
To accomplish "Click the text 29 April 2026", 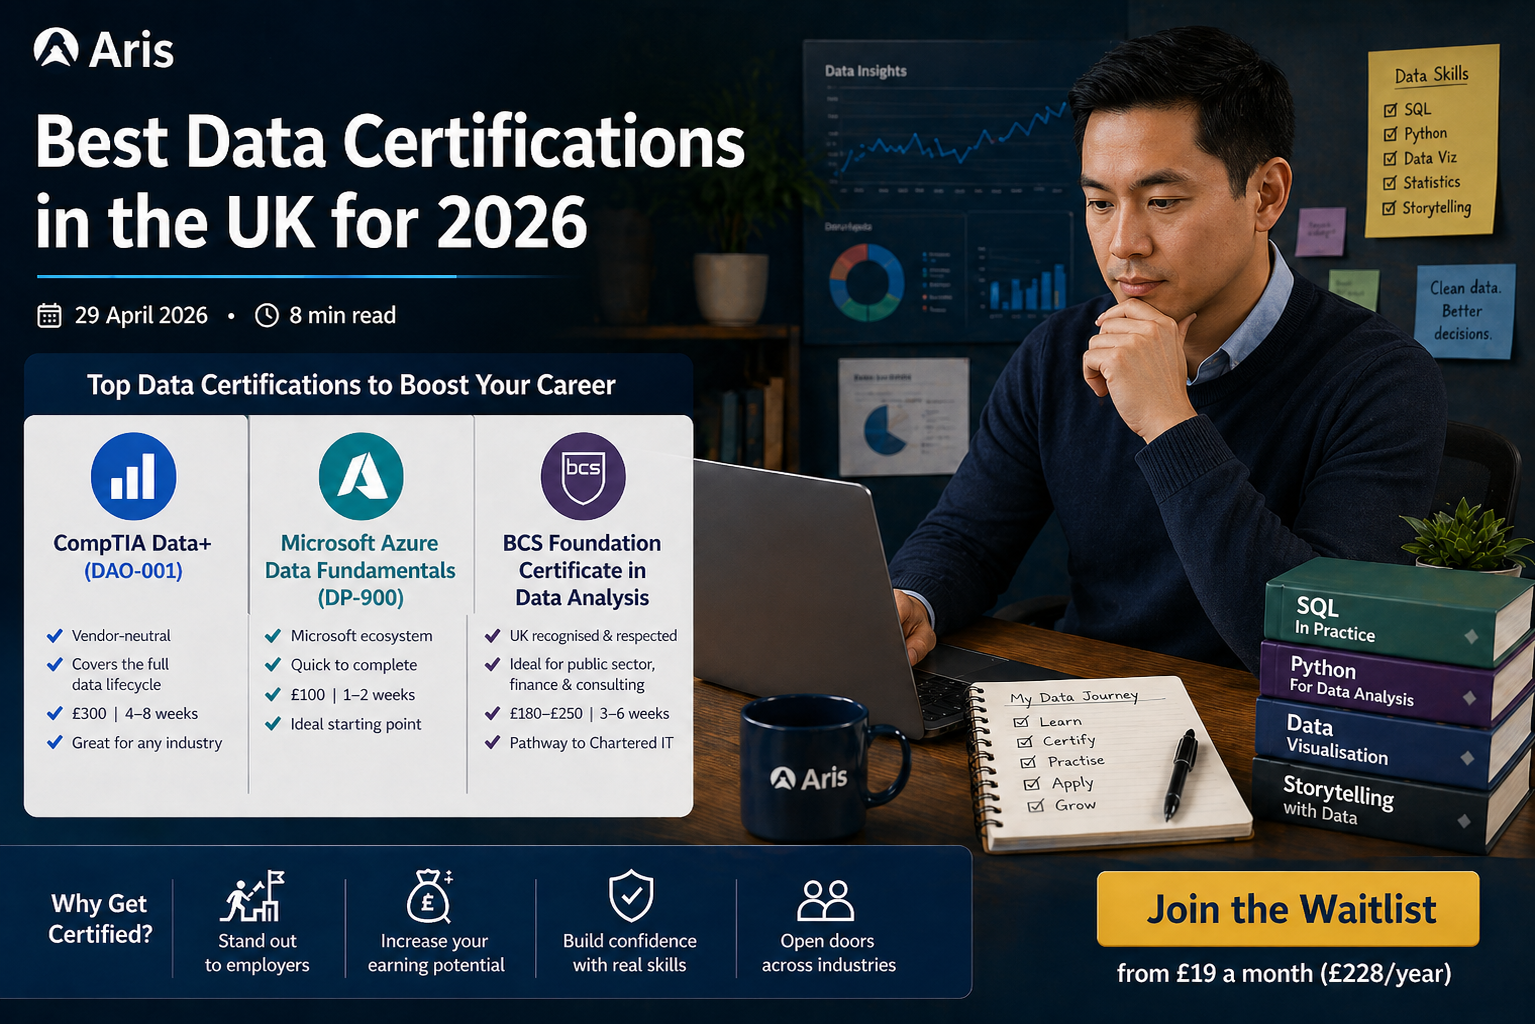I will [x=141, y=315].
